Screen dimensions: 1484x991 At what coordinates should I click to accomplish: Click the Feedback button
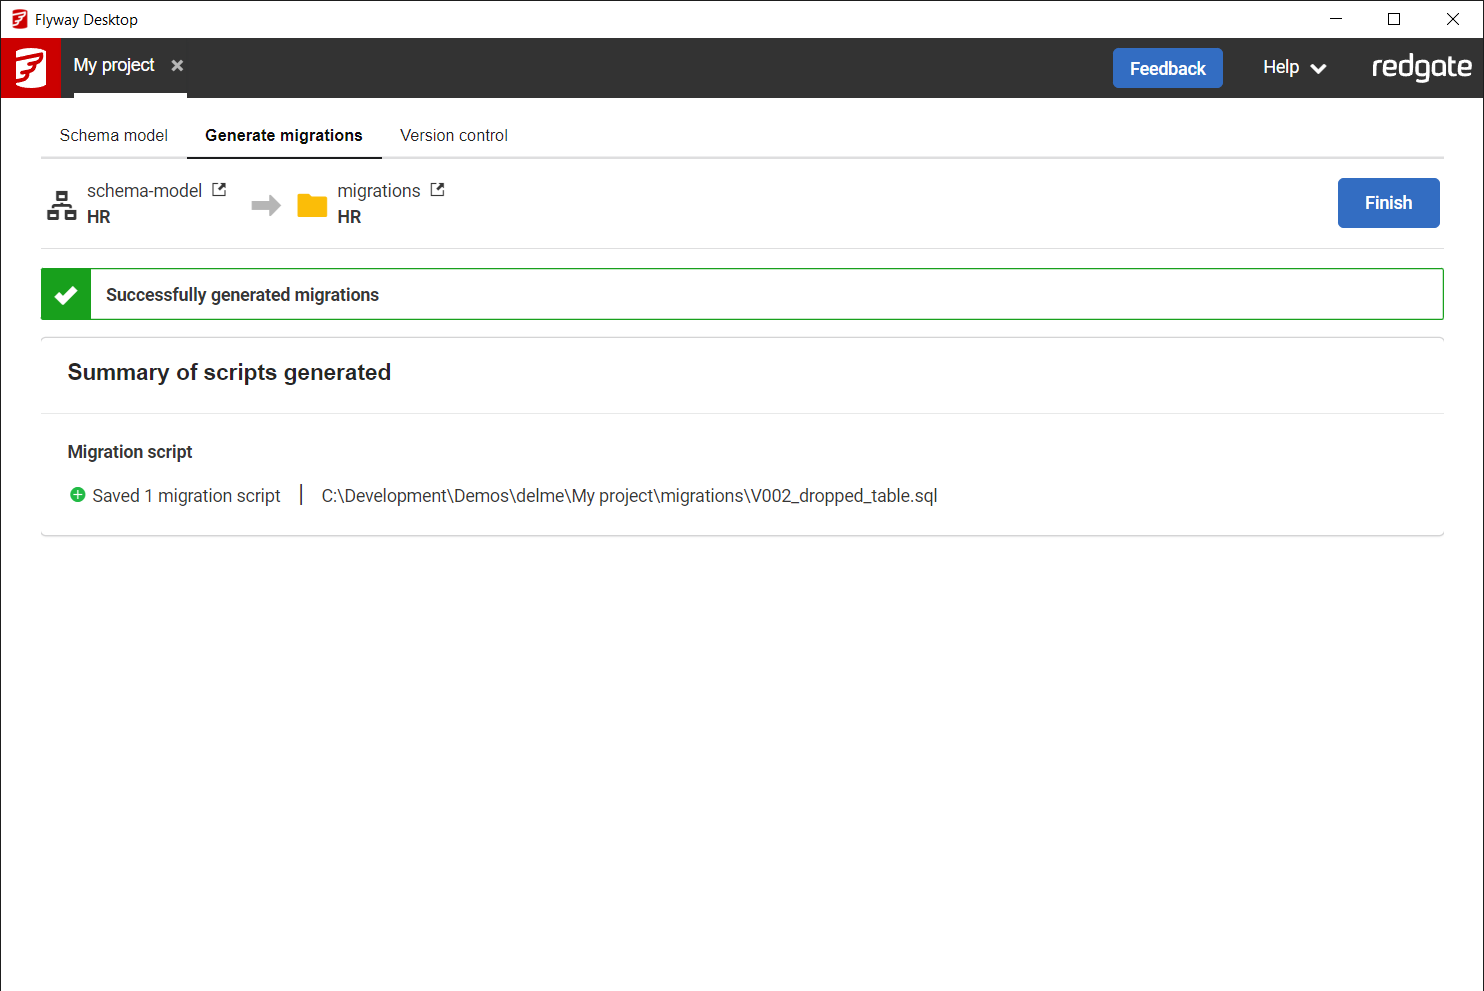point(1167,68)
